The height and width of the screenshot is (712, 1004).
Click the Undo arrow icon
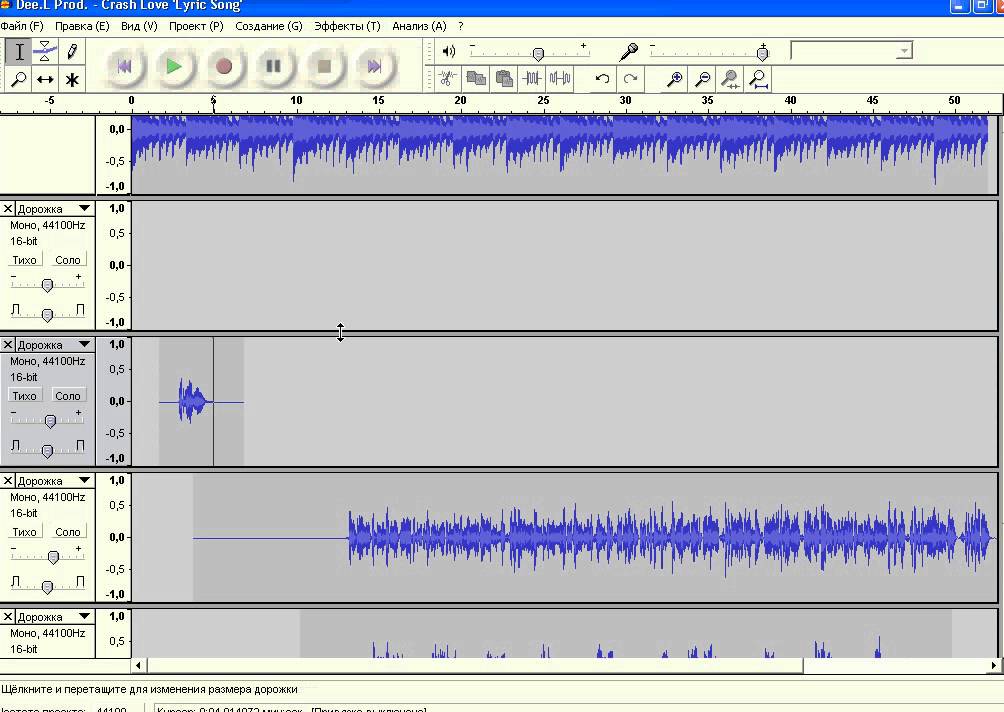coord(602,78)
